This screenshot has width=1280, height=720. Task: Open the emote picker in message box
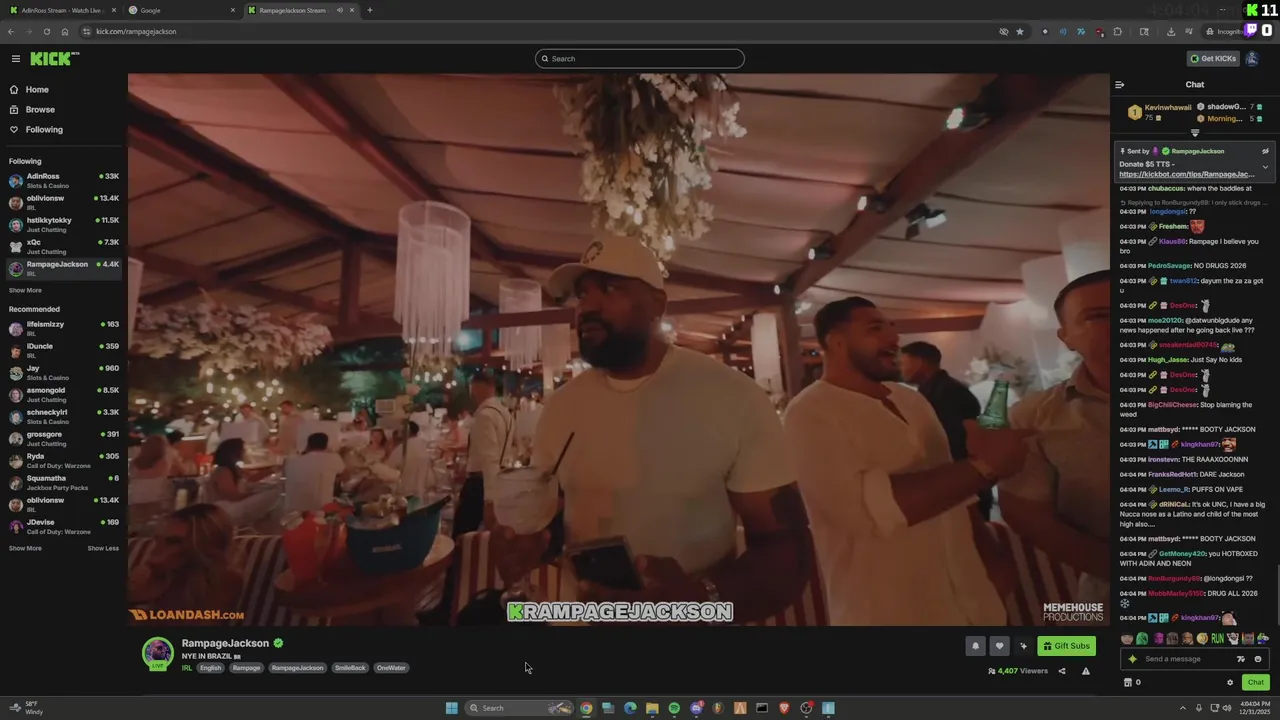1258,659
